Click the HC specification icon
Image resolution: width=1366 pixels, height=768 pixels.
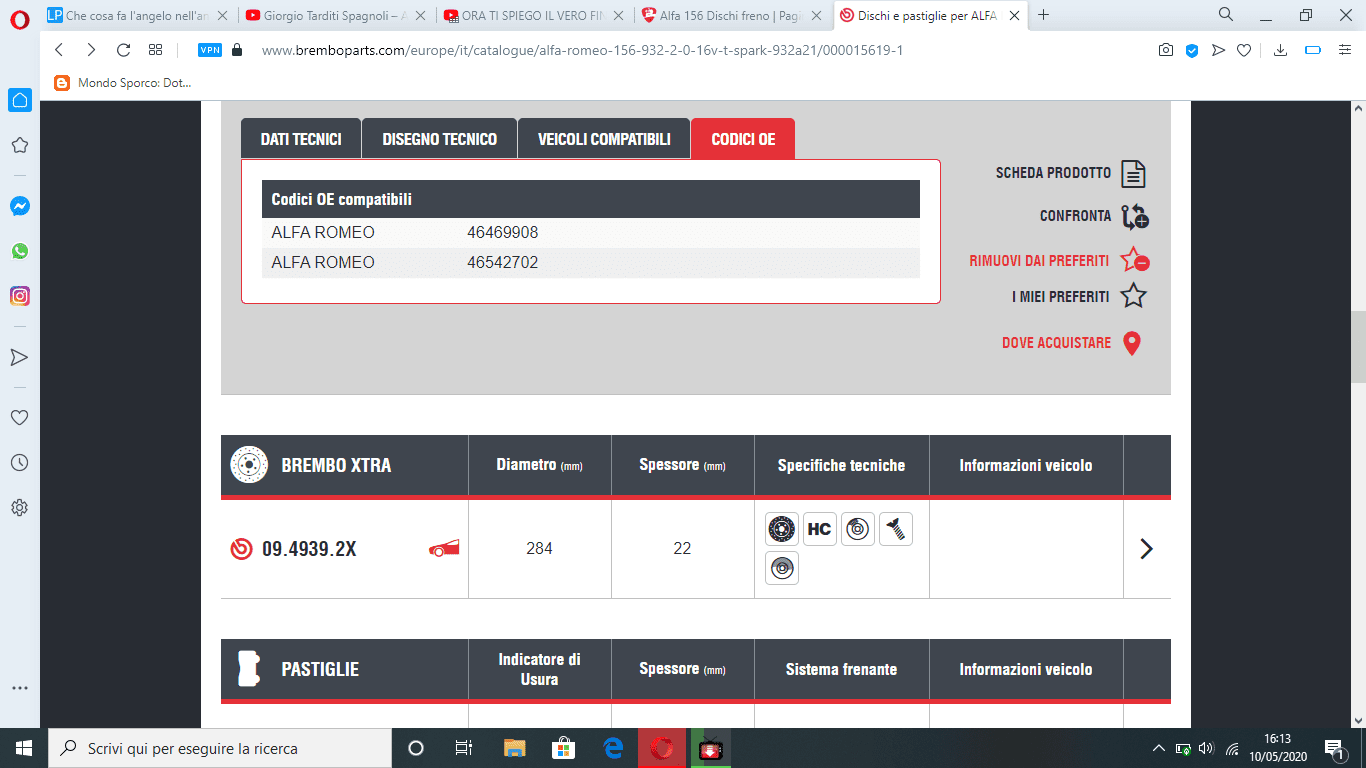click(820, 529)
